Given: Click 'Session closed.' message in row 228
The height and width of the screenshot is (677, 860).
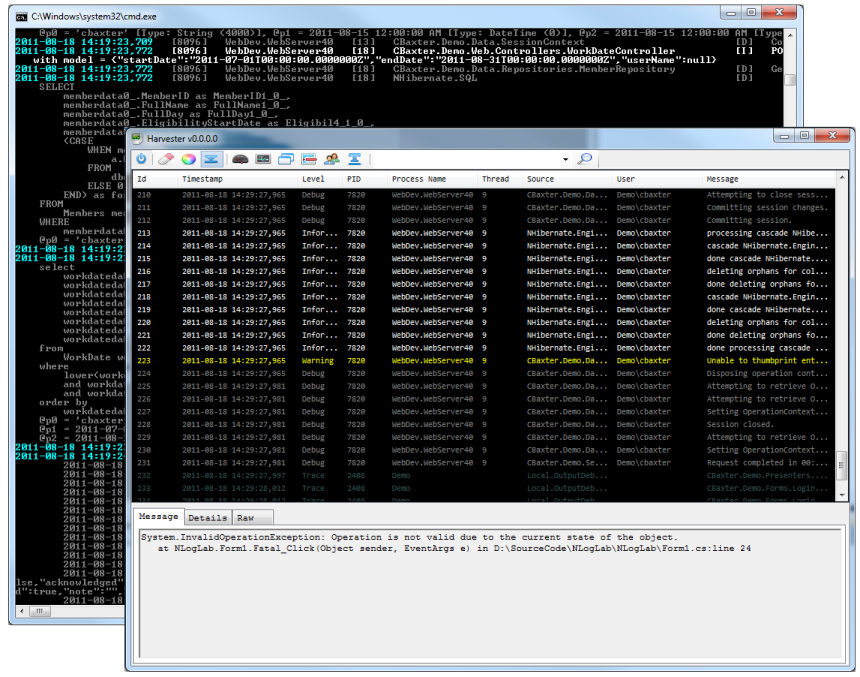Looking at the screenshot, I should click(x=740, y=424).
